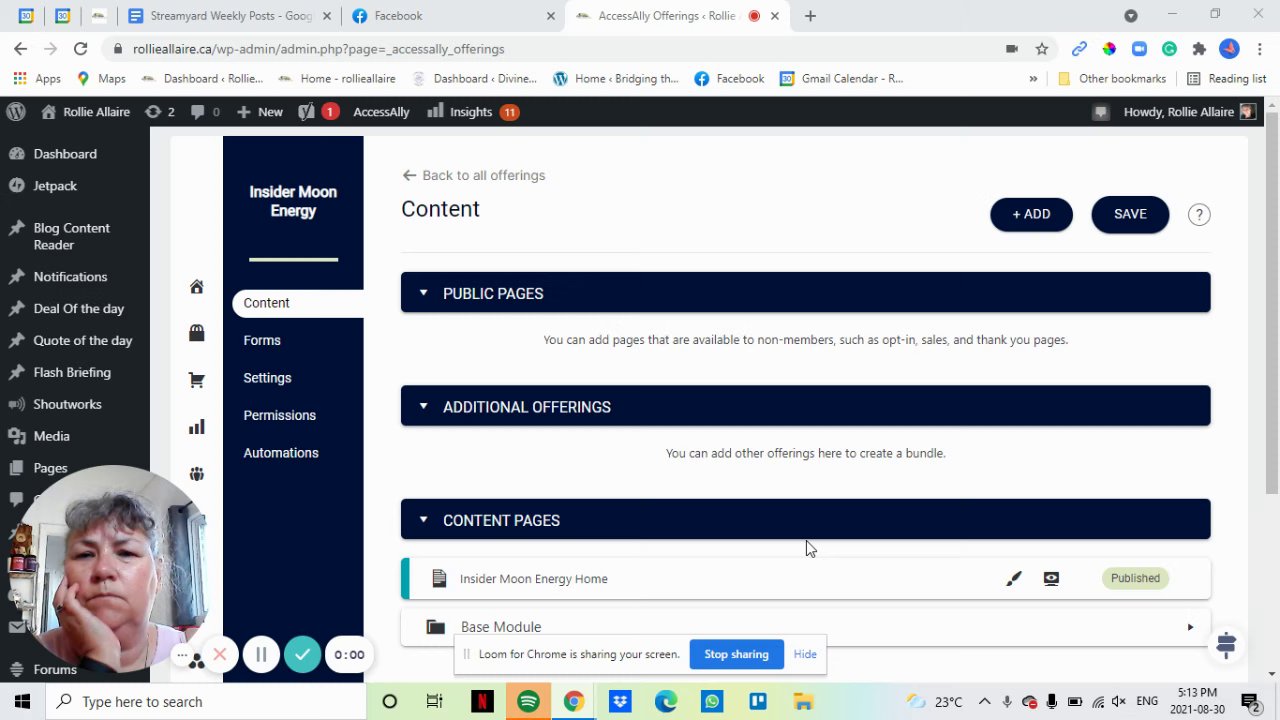Open the offering home icon in sidebar
The height and width of the screenshot is (720, 1280).
197,287
